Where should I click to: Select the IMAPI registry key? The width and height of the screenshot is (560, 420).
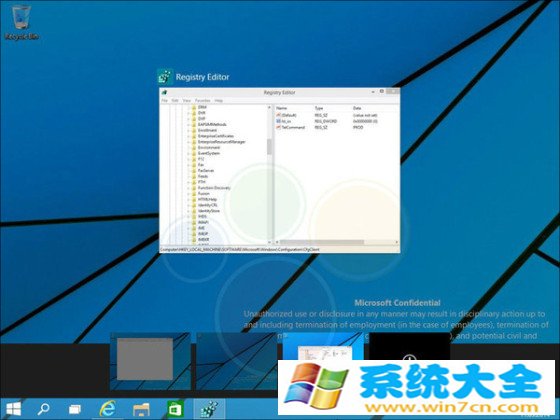click(203, 222)
